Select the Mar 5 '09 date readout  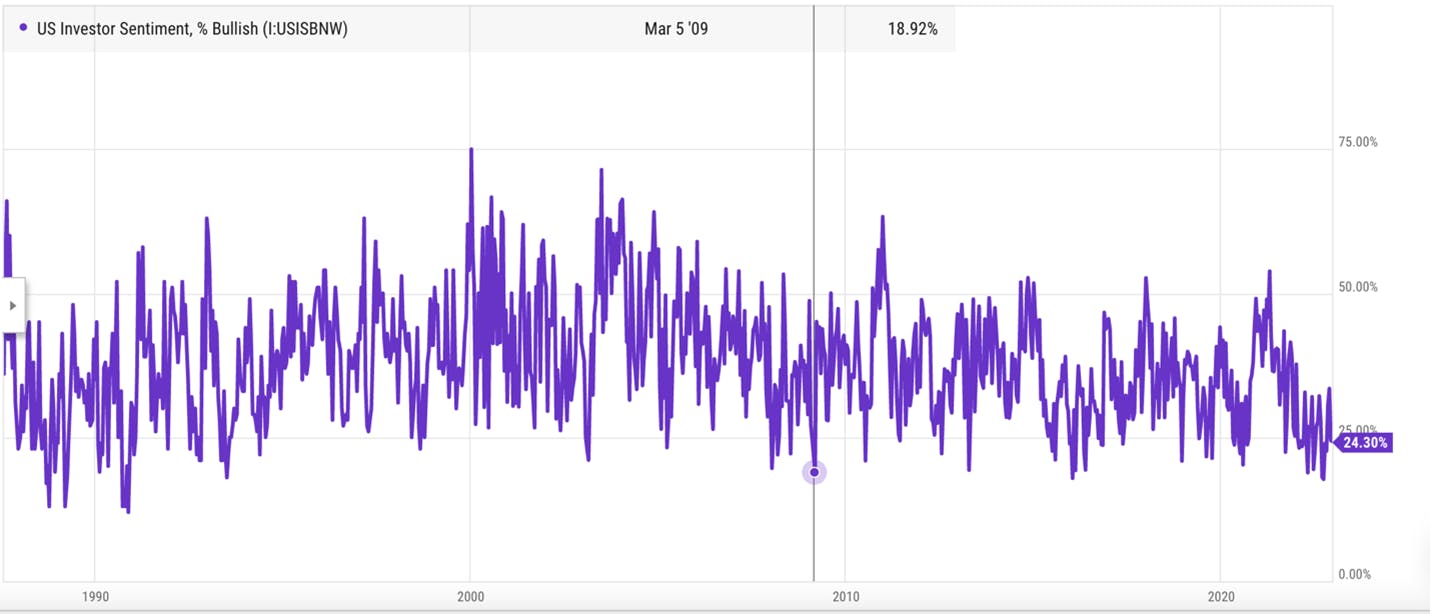tap(676, 29)
